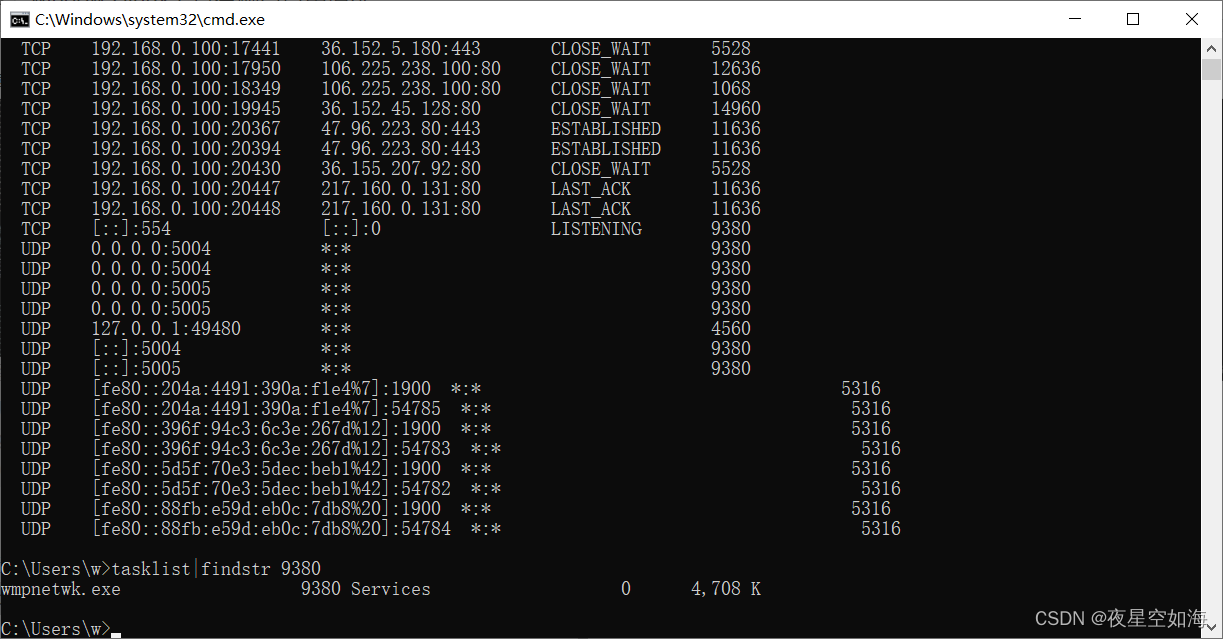Click address [fe80::88fb:e59d:eb0c:7db8%20]:1900
1223x639 pixels.
(266, 509)
